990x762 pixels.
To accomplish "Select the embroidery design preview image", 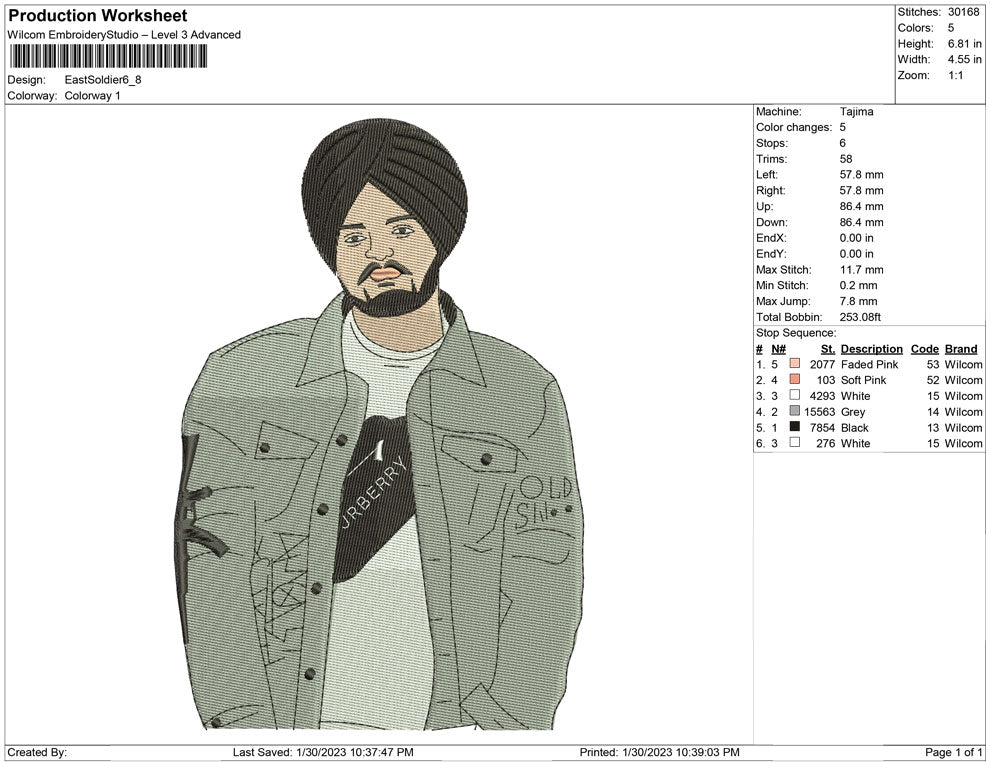I will [378, 424].
